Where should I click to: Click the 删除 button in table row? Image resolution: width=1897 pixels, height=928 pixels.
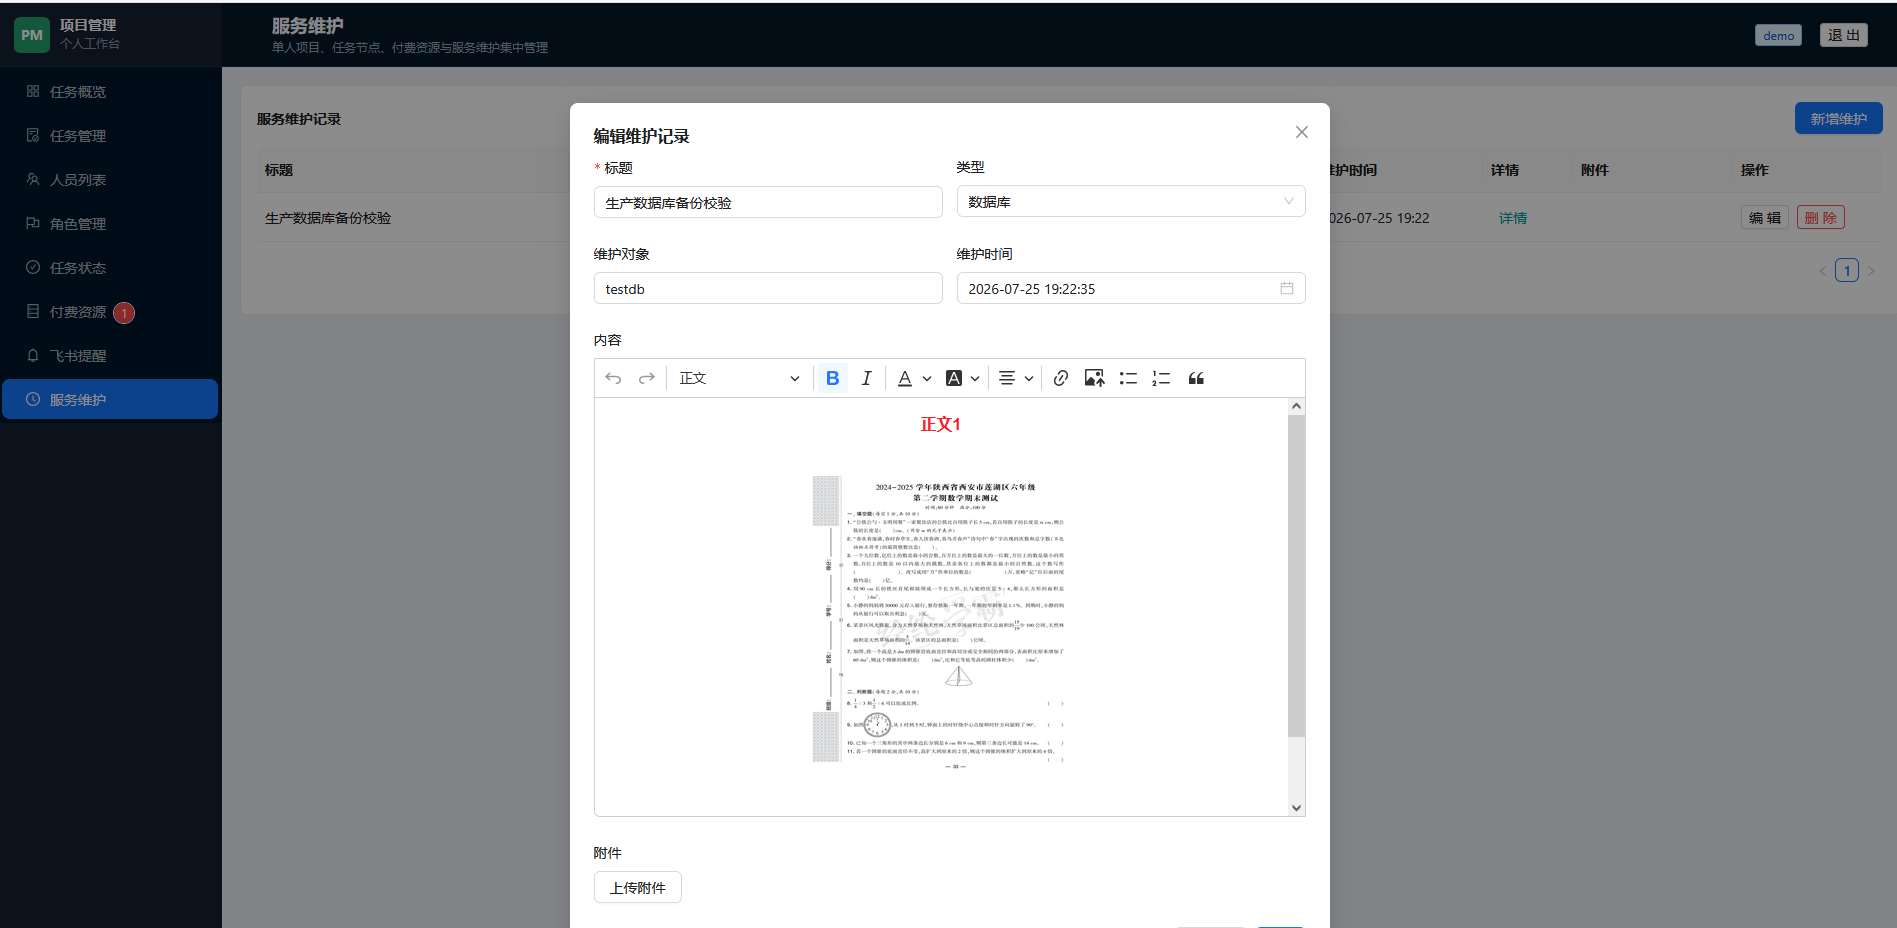point(1821,217)
